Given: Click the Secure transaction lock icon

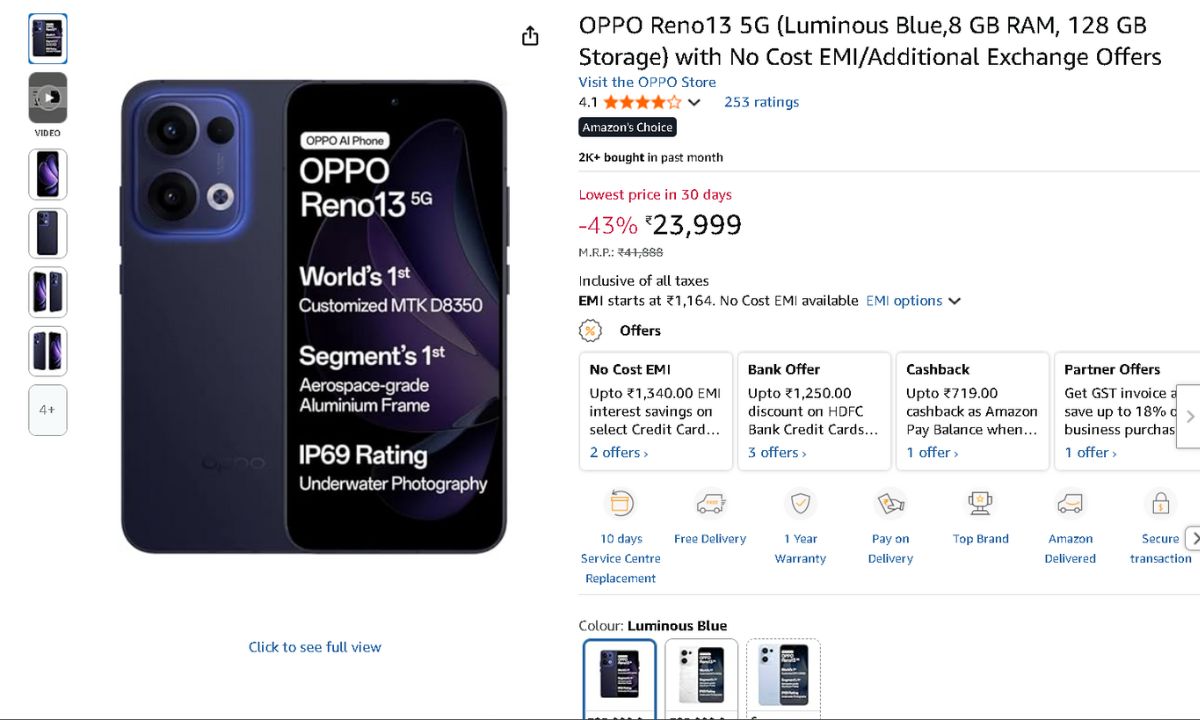Looking at the screenshot, I should click(x=1160, y=504).
